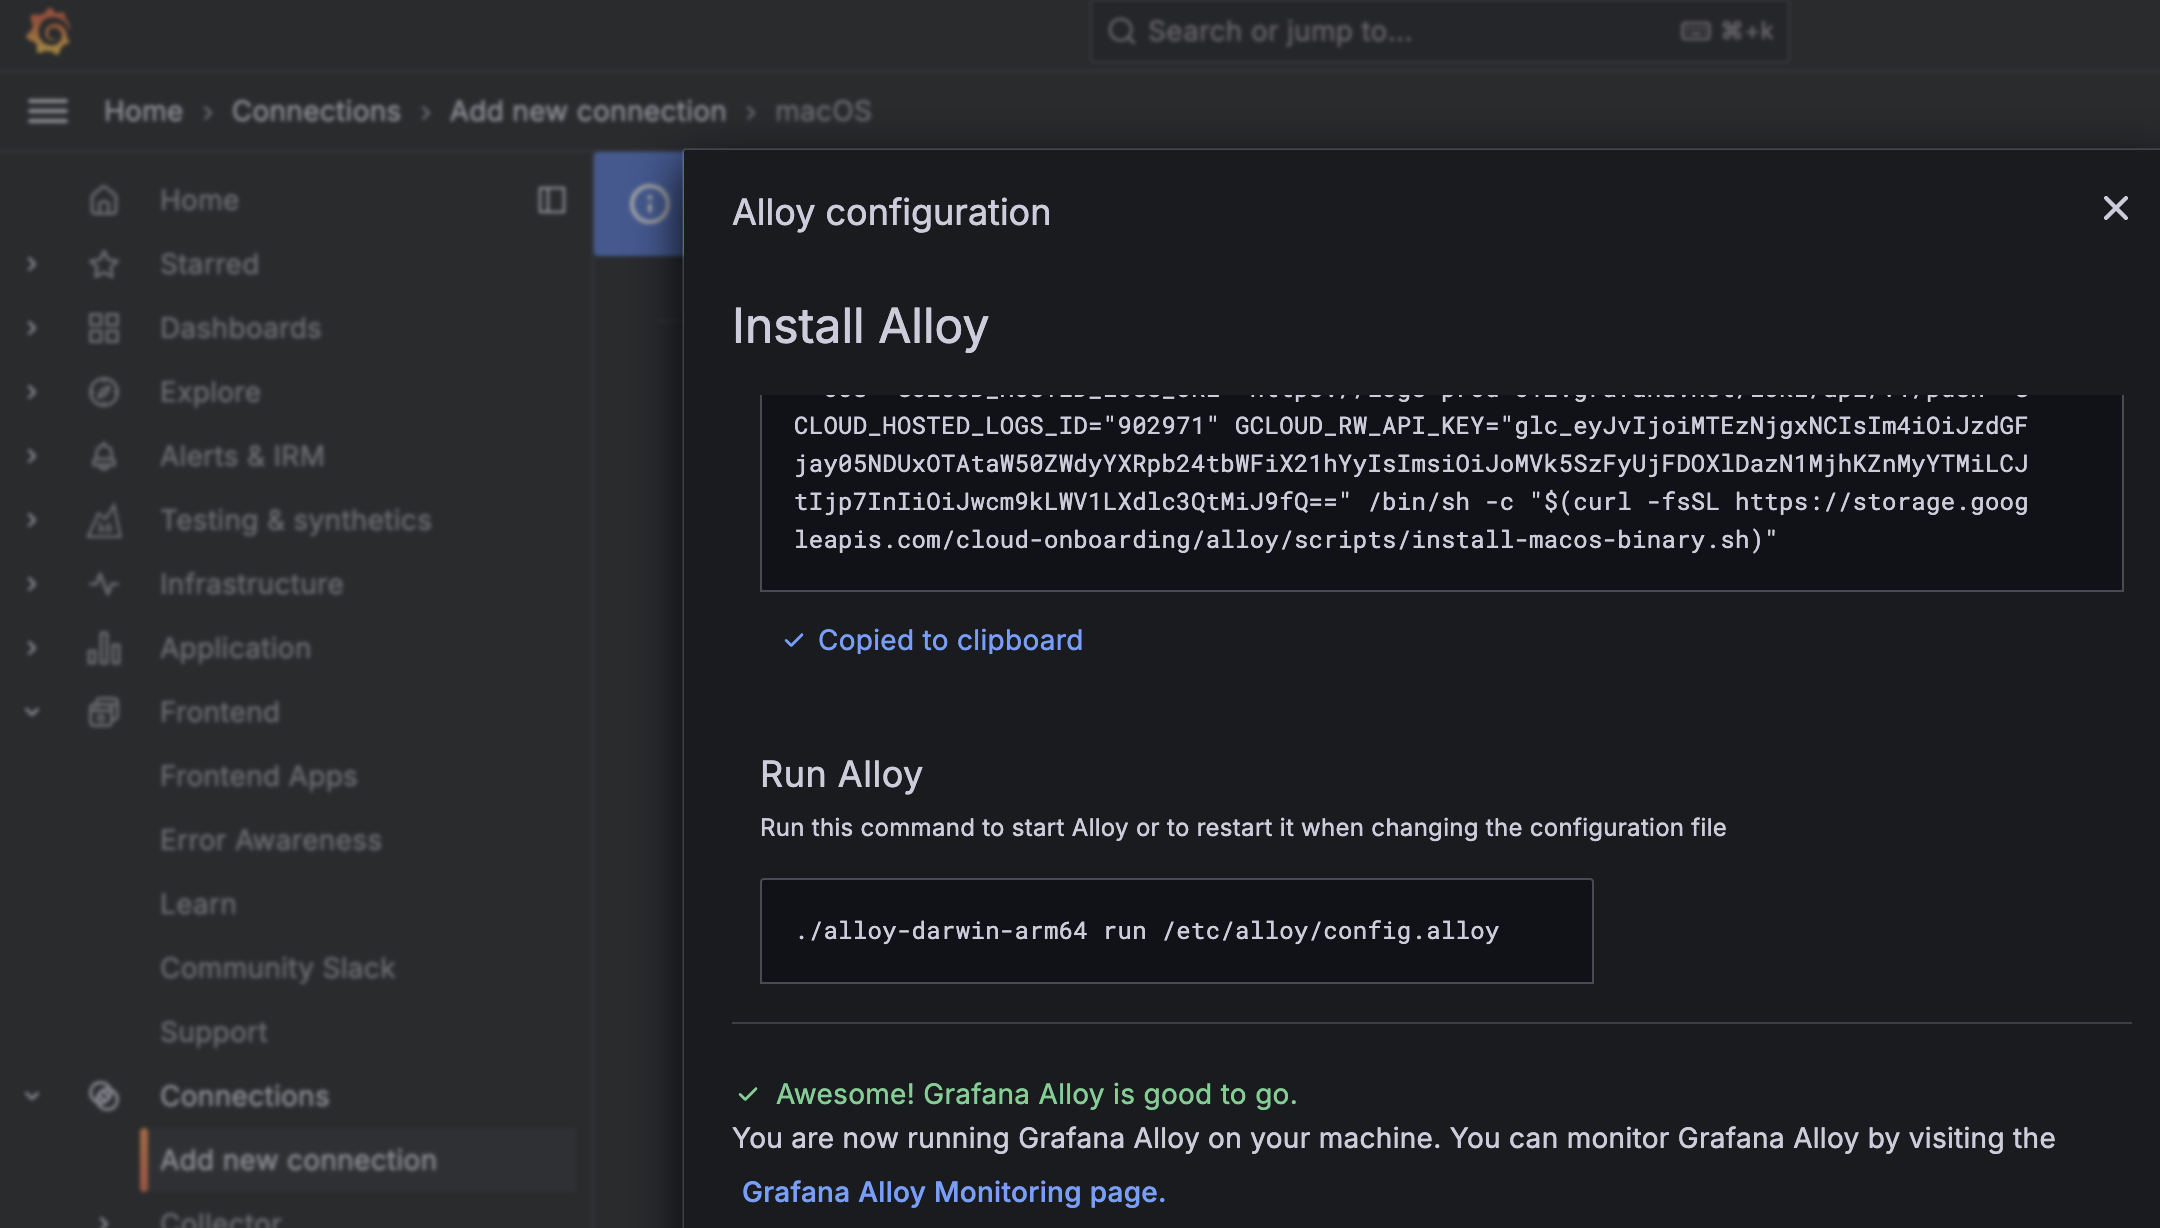Click the blue info circle icon
This screenshot has width=2160, height=1228.
648,204
